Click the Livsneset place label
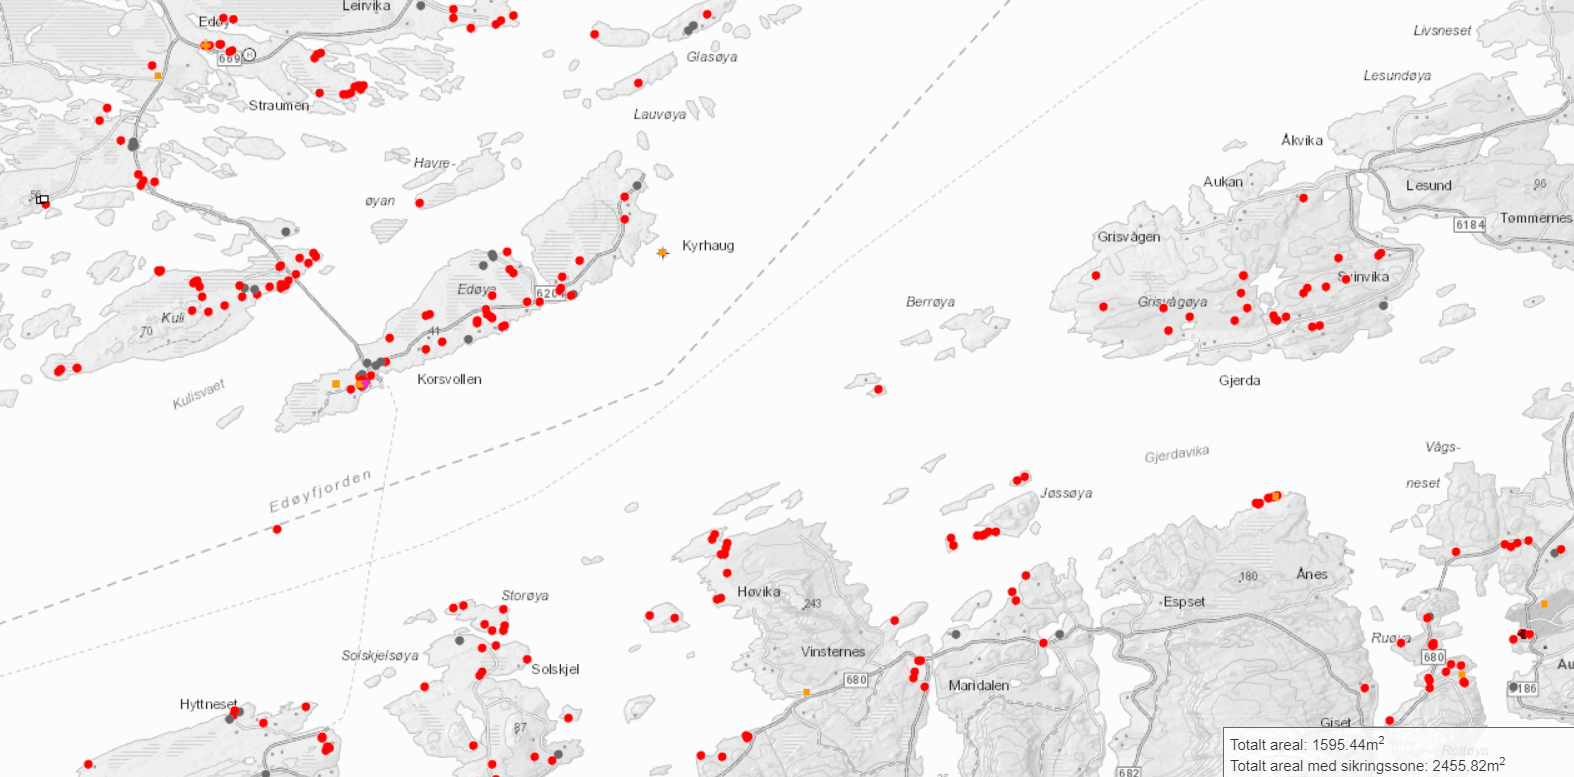The width and height of the screenshot is (1574, 777). pos(1442,31)
